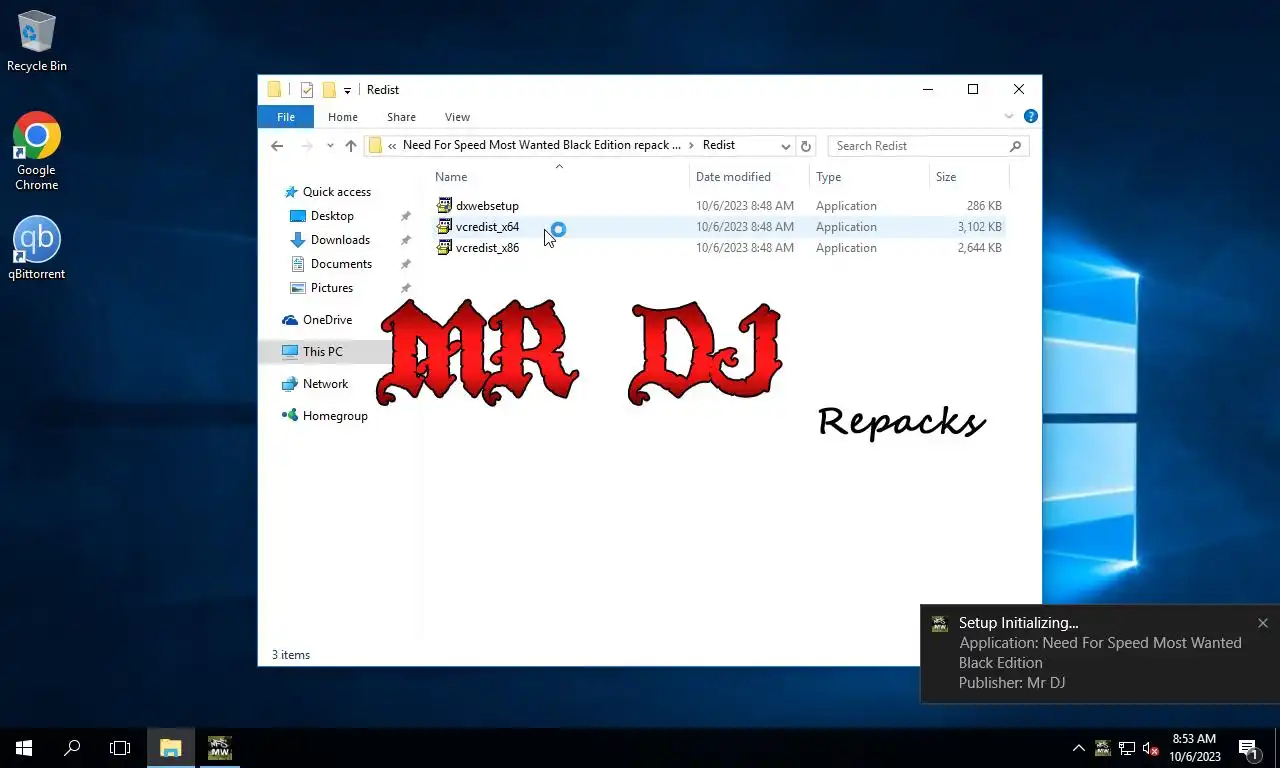Click the 286 KB size cell

tap(984, 206)
